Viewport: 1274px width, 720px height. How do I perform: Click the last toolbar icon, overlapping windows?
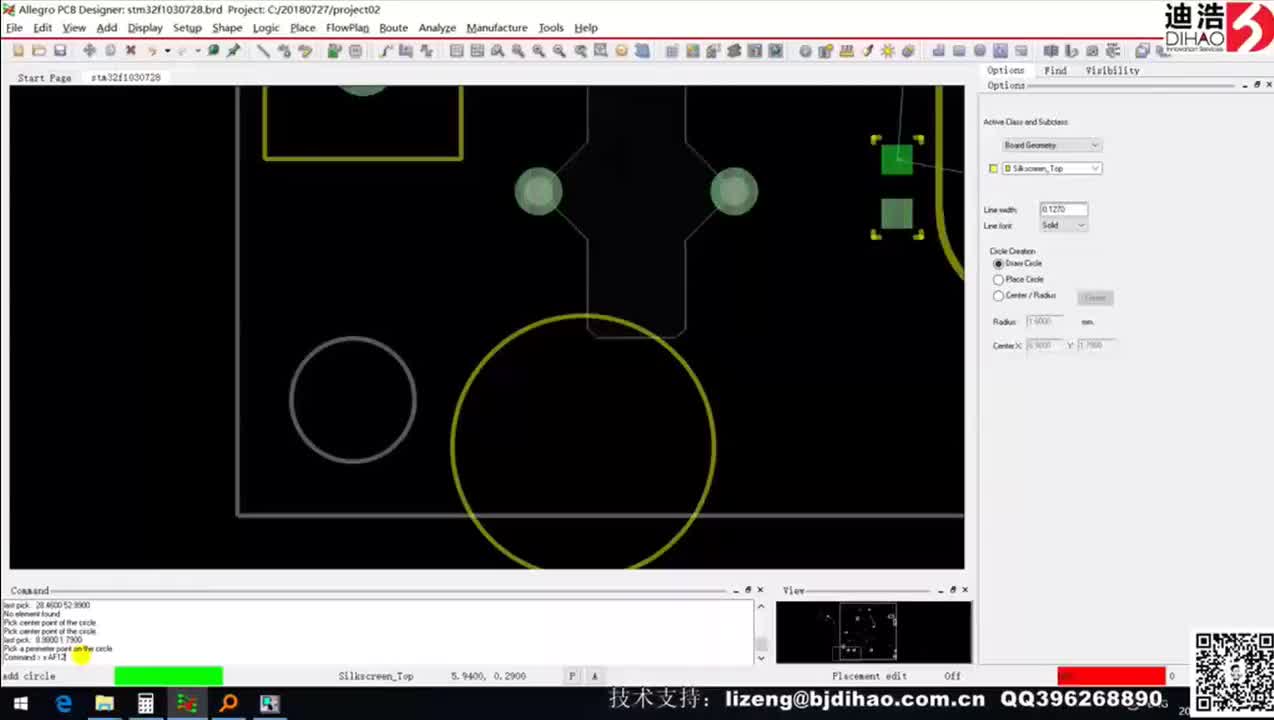[x=1142, y=51]
